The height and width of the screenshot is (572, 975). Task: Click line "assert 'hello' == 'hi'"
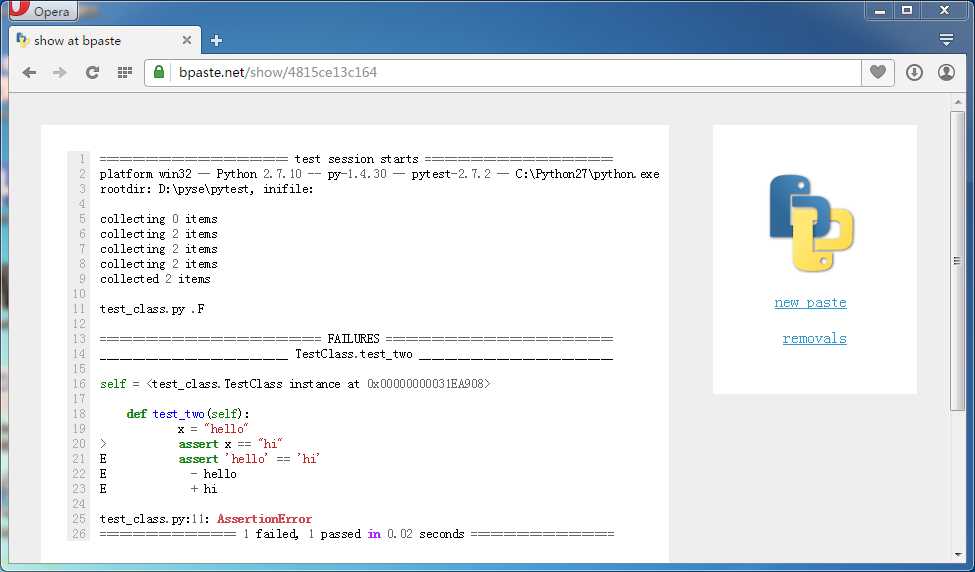click(x=249, y=459)
